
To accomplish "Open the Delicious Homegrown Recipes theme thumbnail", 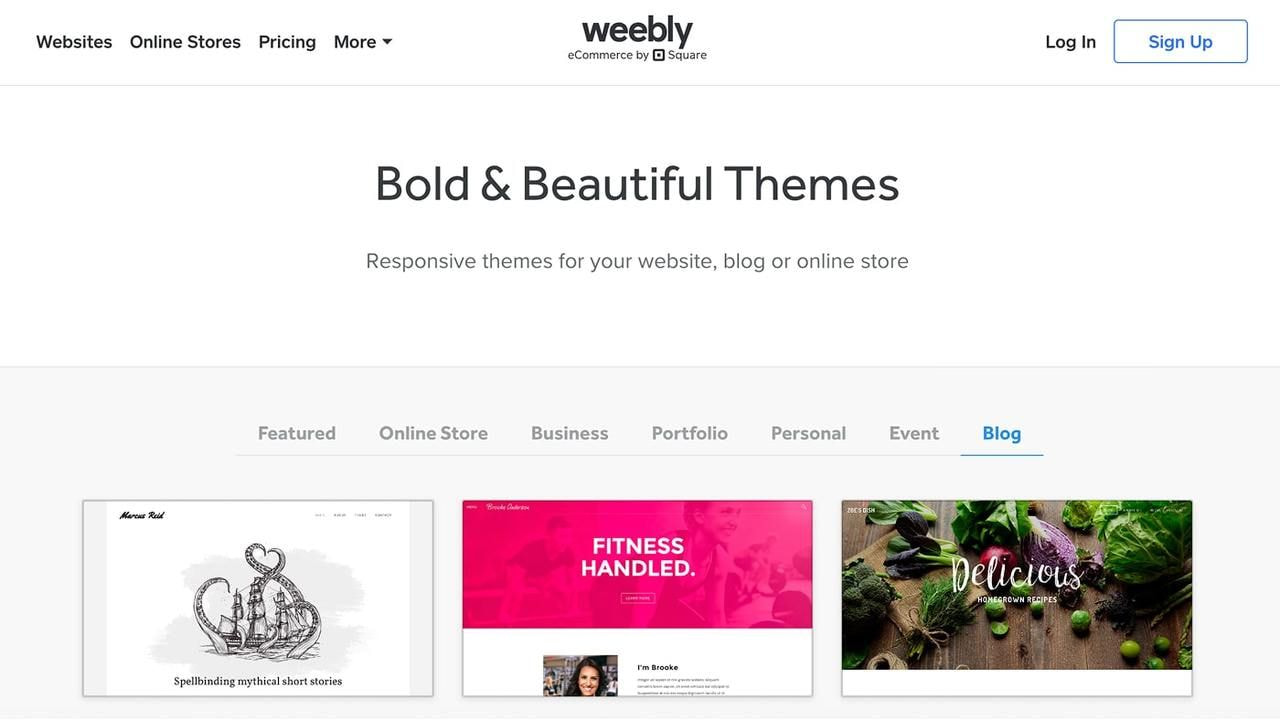I will [1017, 598].
